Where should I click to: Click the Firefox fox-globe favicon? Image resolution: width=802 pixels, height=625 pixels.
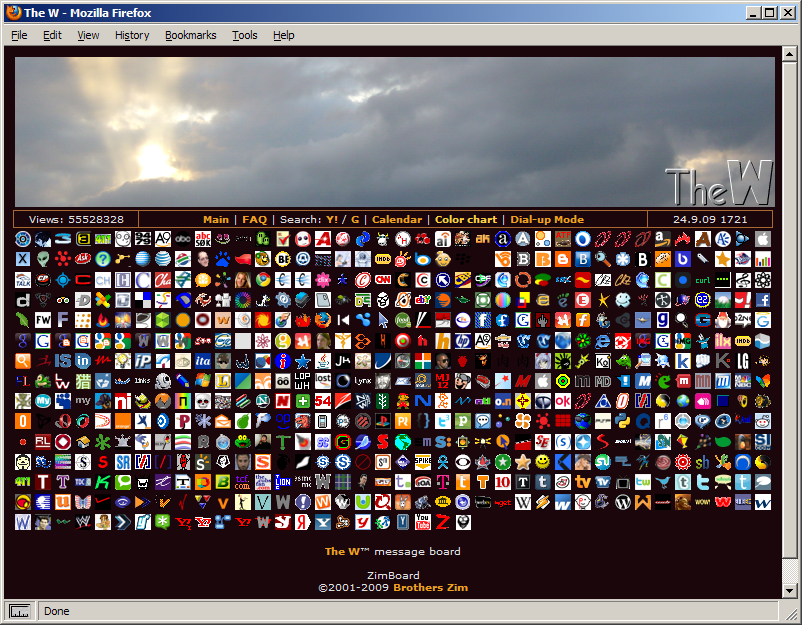pyautogui.click(x=323, y=320)
